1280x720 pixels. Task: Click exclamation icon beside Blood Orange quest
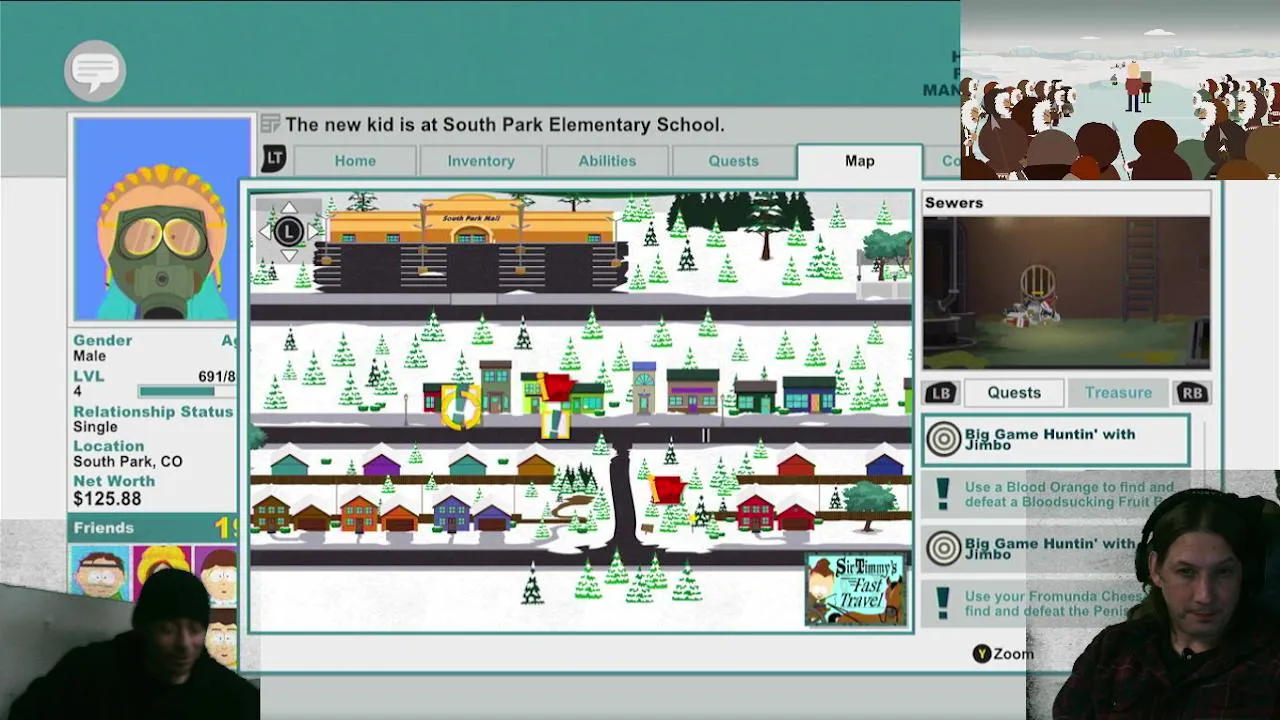tap(942, 494)
